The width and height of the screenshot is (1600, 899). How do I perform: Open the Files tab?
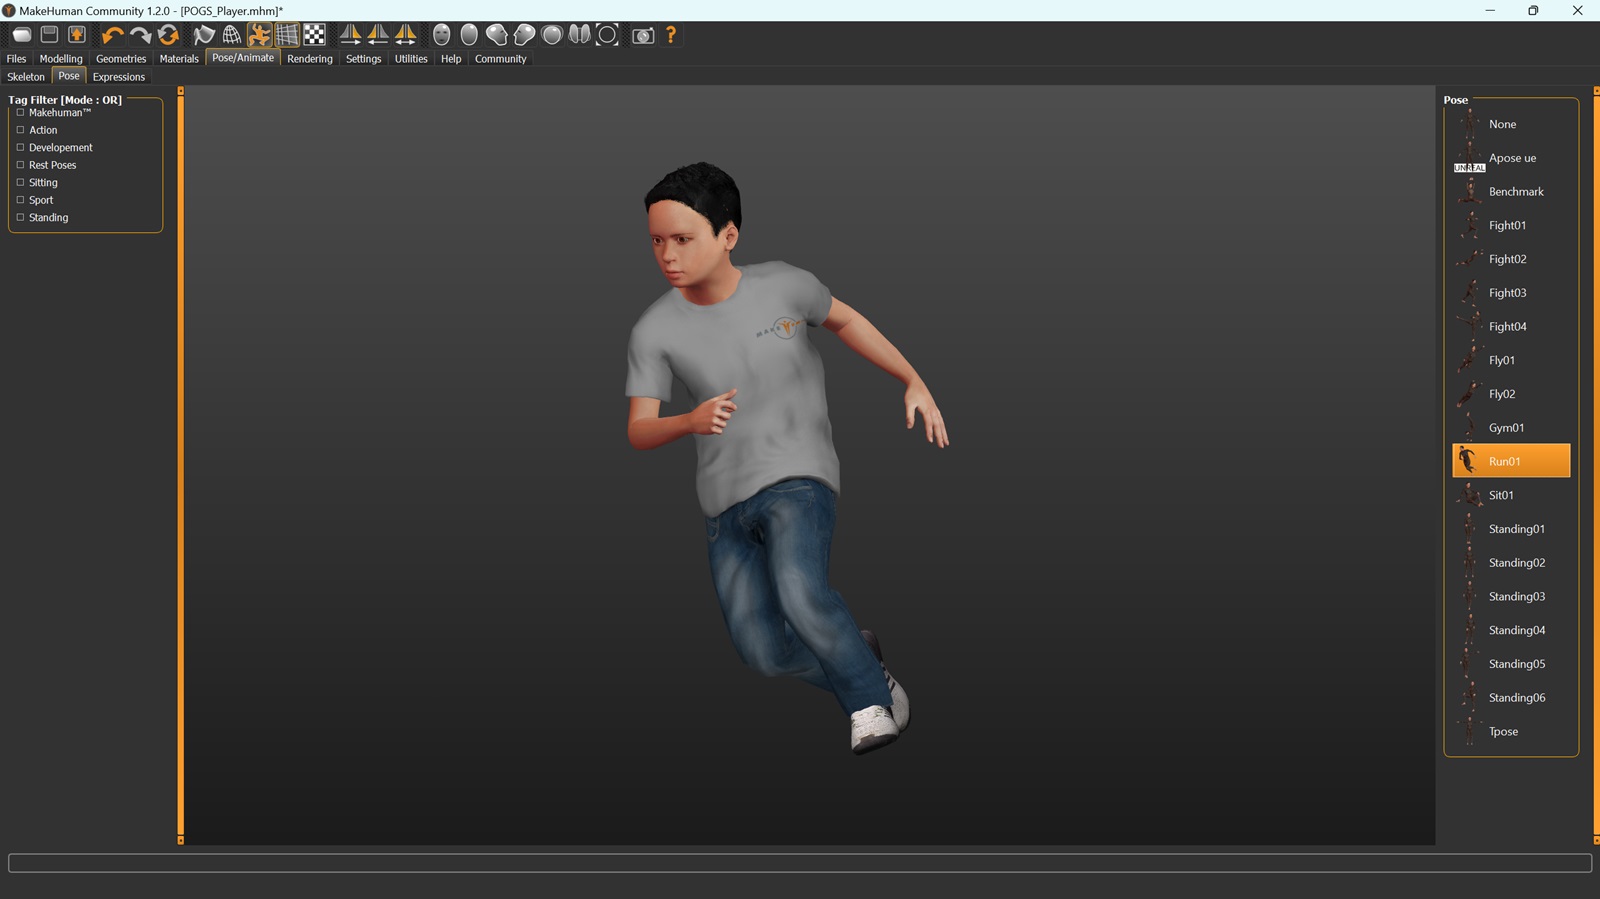(x=17, y=59)
